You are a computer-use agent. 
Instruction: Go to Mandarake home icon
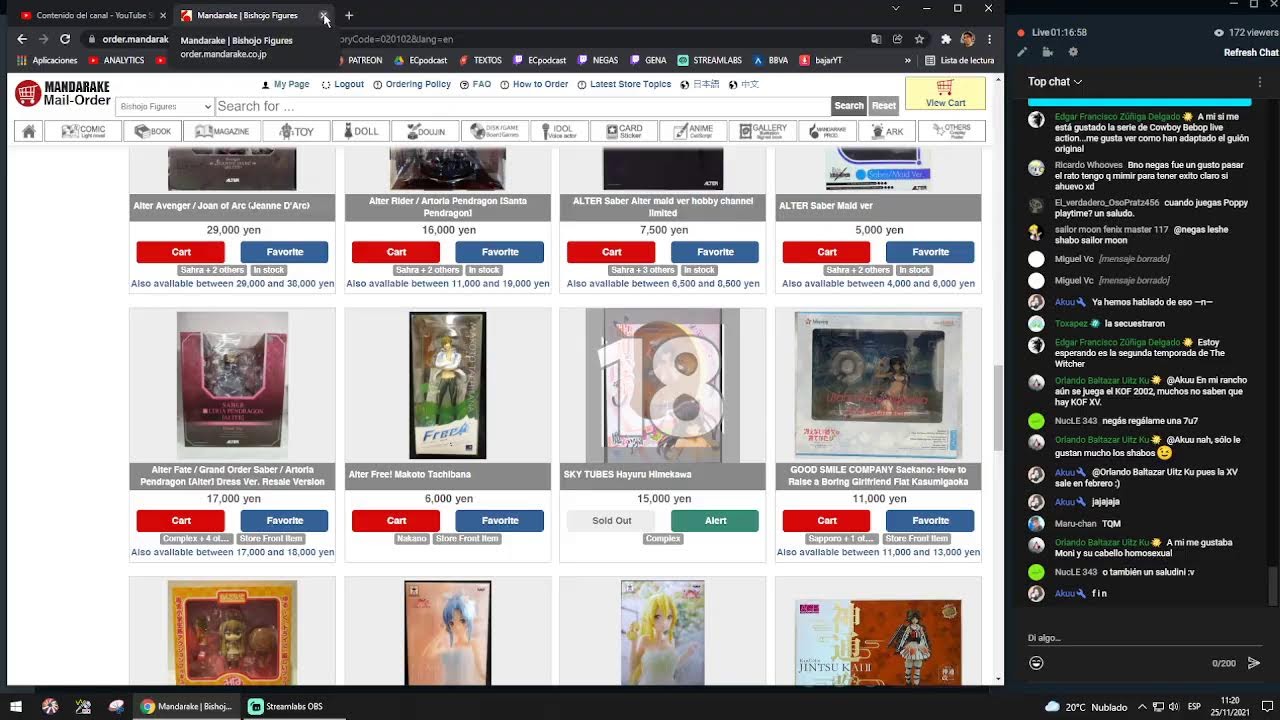point(29,131)
